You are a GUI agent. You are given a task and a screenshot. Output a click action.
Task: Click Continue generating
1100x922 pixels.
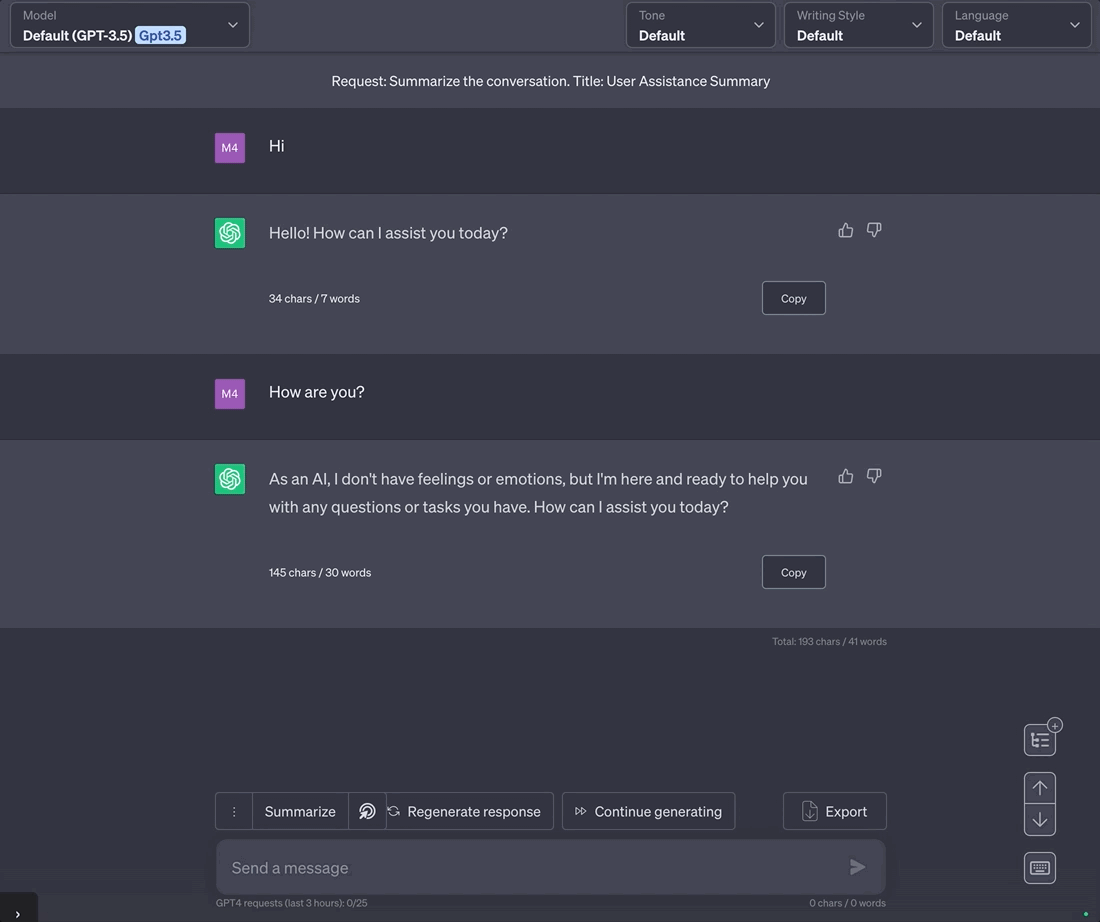(x=648, y=811)
